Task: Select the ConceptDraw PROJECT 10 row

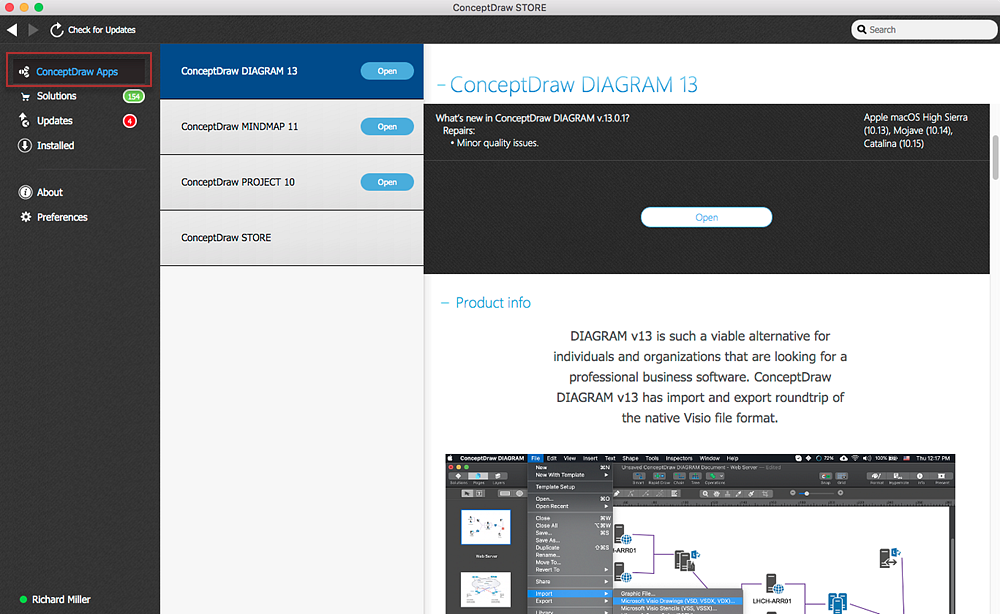Action: tap(291, 182)
